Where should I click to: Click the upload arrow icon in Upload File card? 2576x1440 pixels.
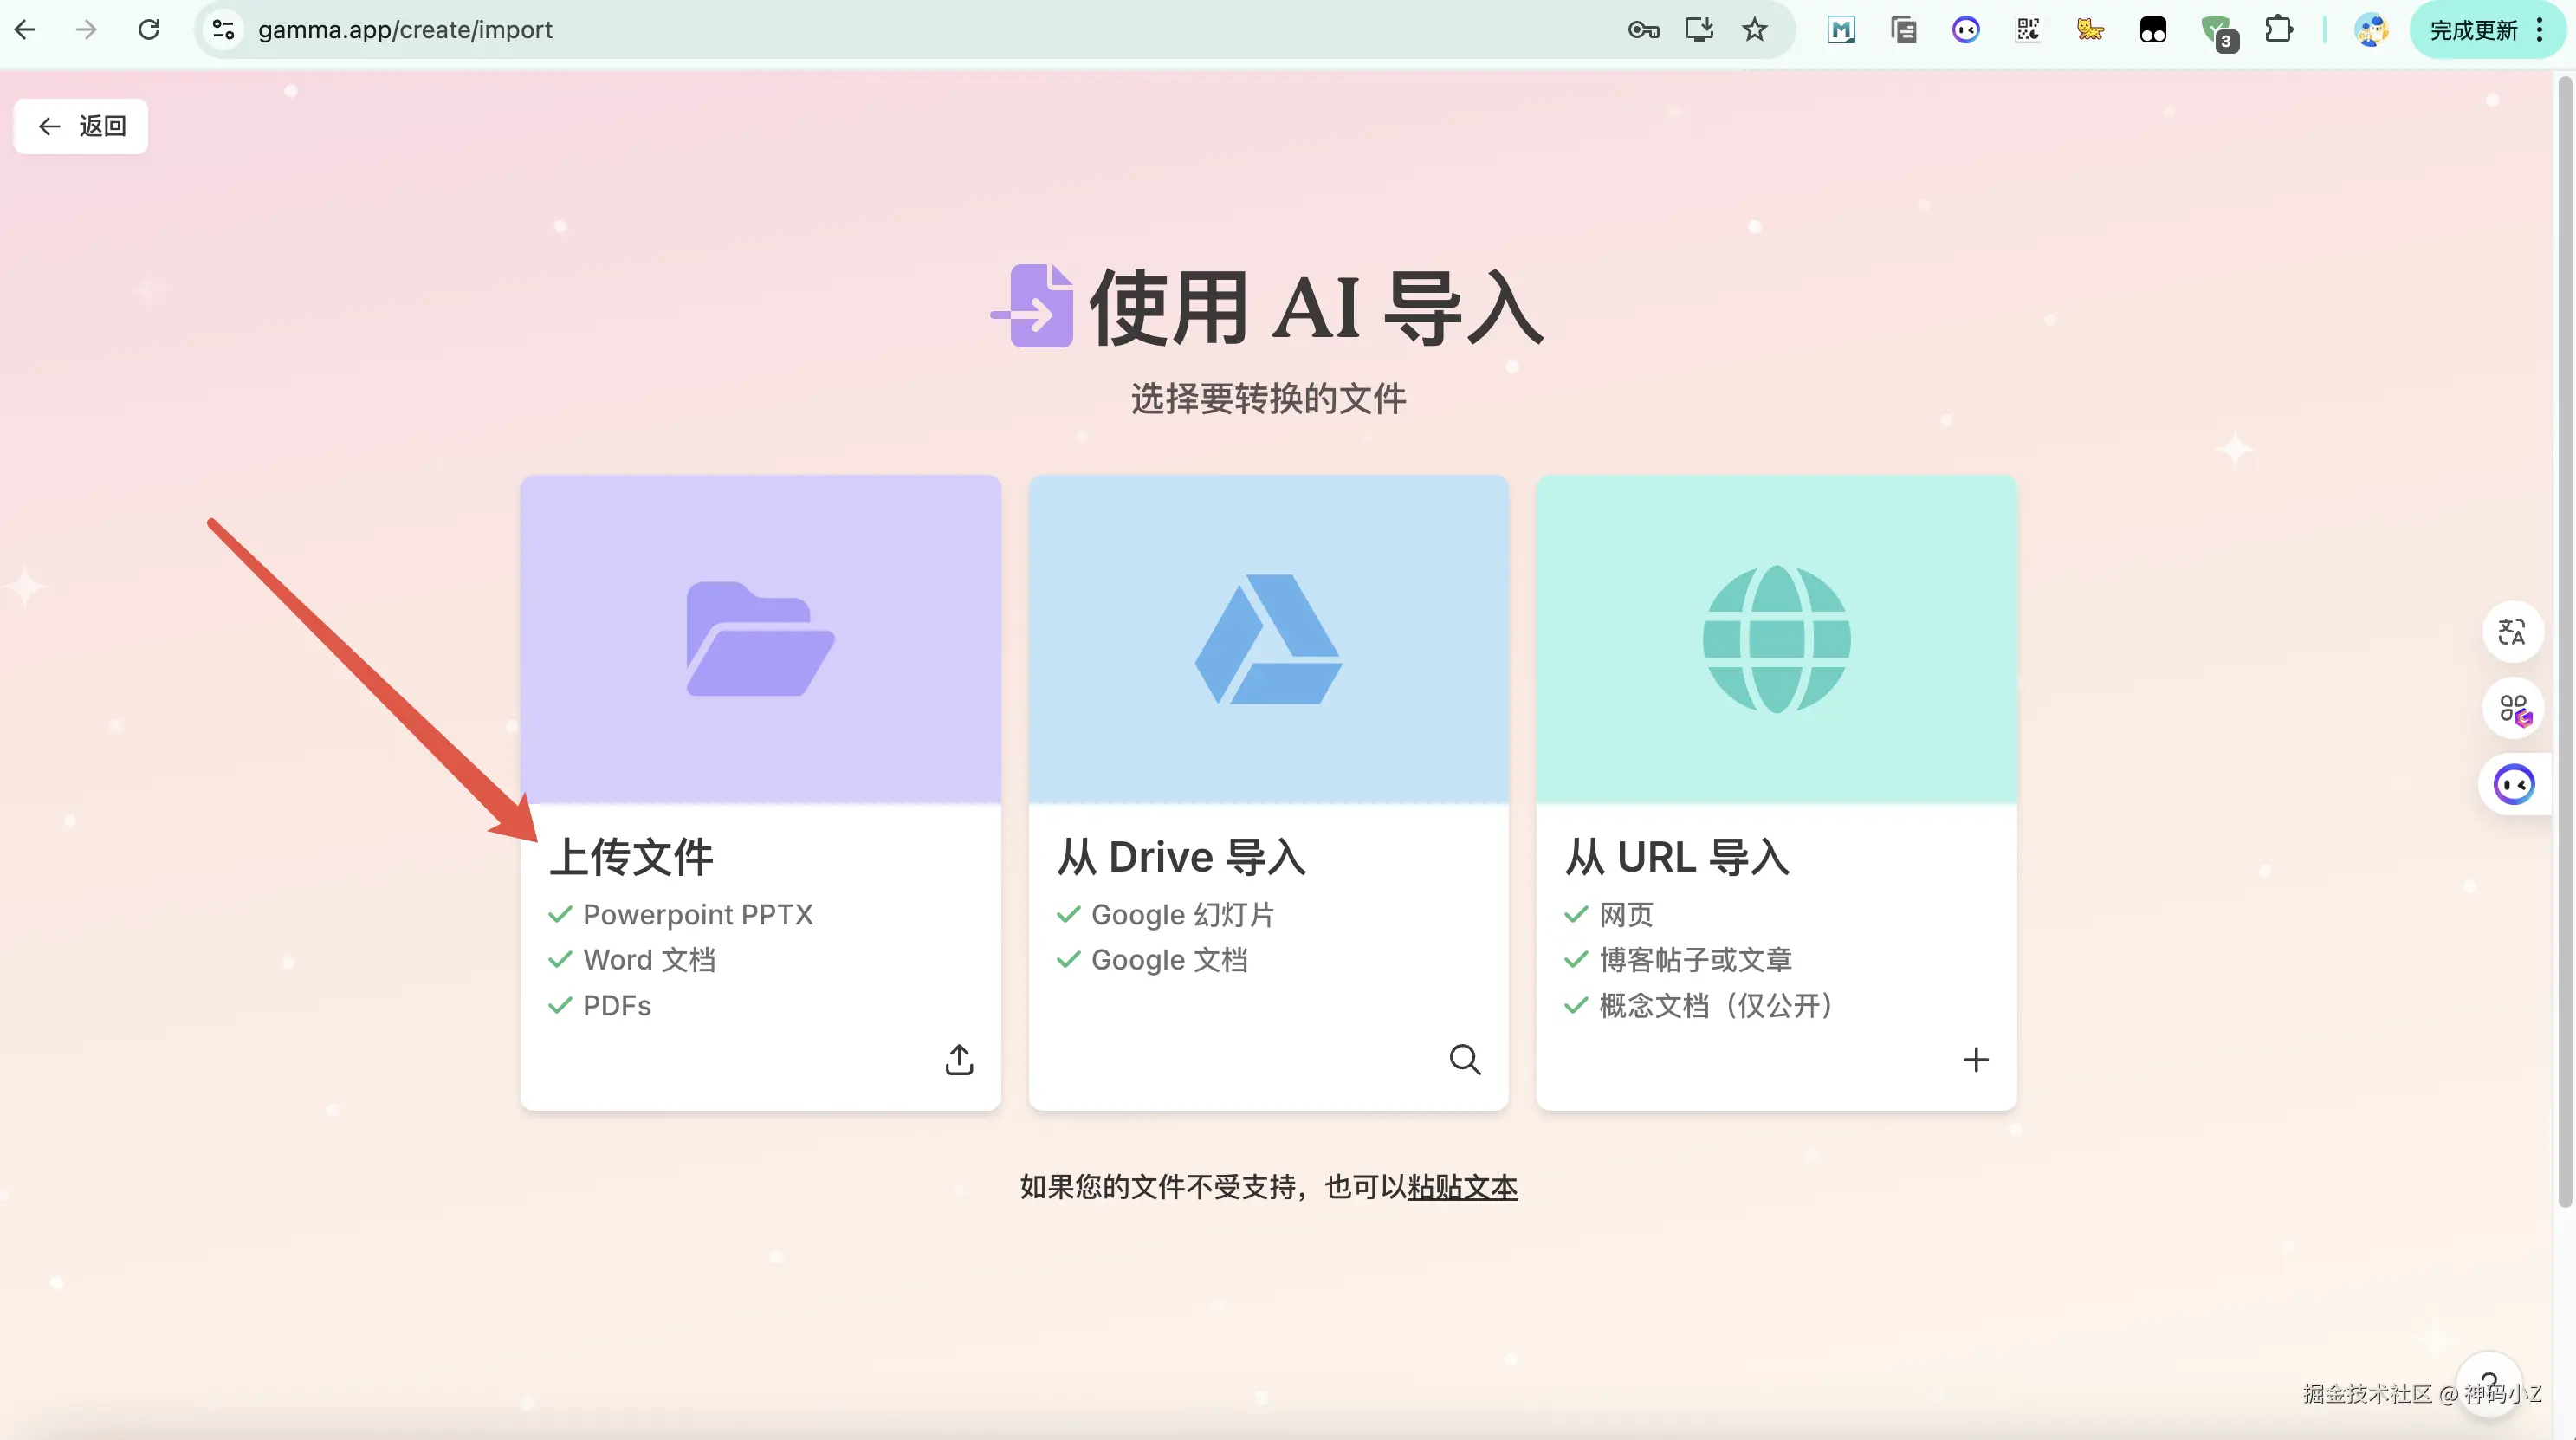point(958,1059)
